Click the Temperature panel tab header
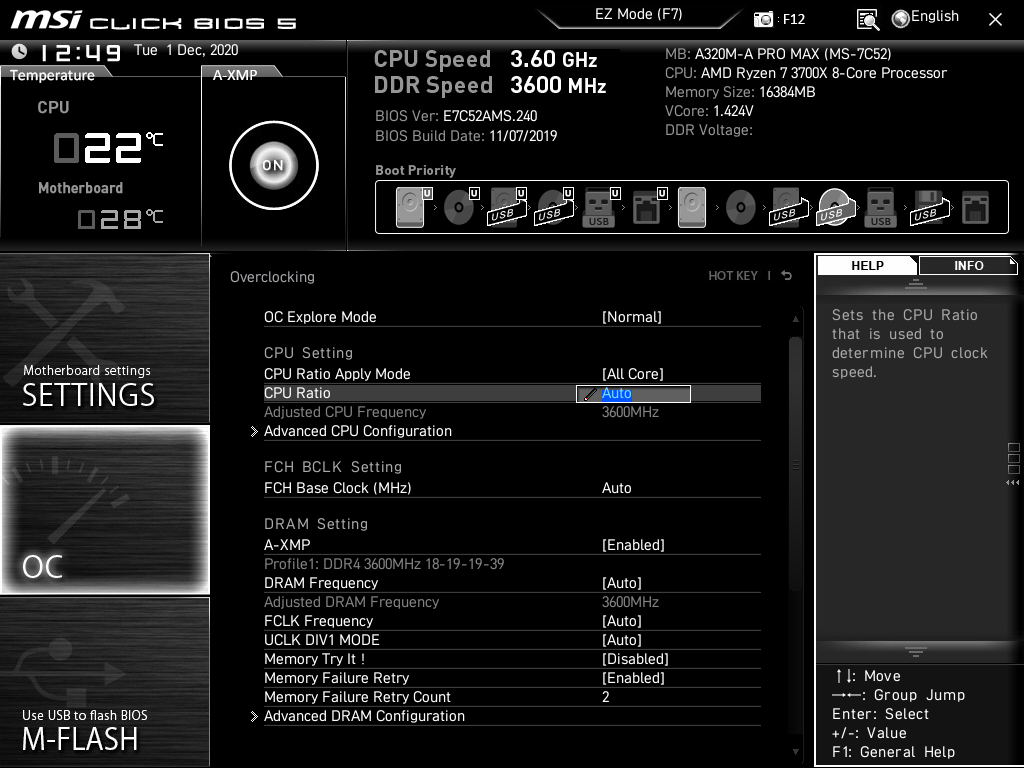Image resolution: width=1024 pixels, height=768 pixels. [x=52, y=74]
